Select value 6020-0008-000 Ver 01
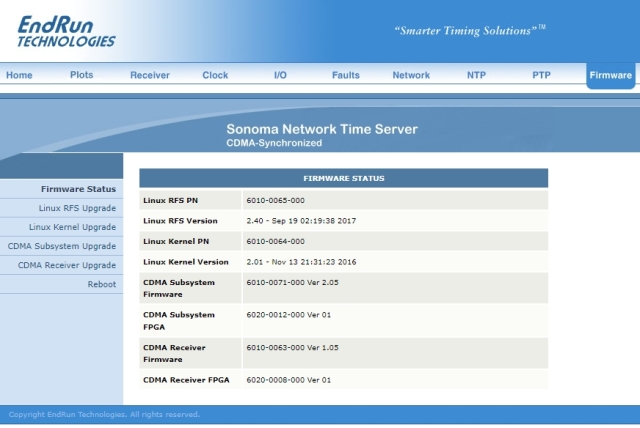The width and height of the screenshot is (640, 428). (x=289, y=380)
